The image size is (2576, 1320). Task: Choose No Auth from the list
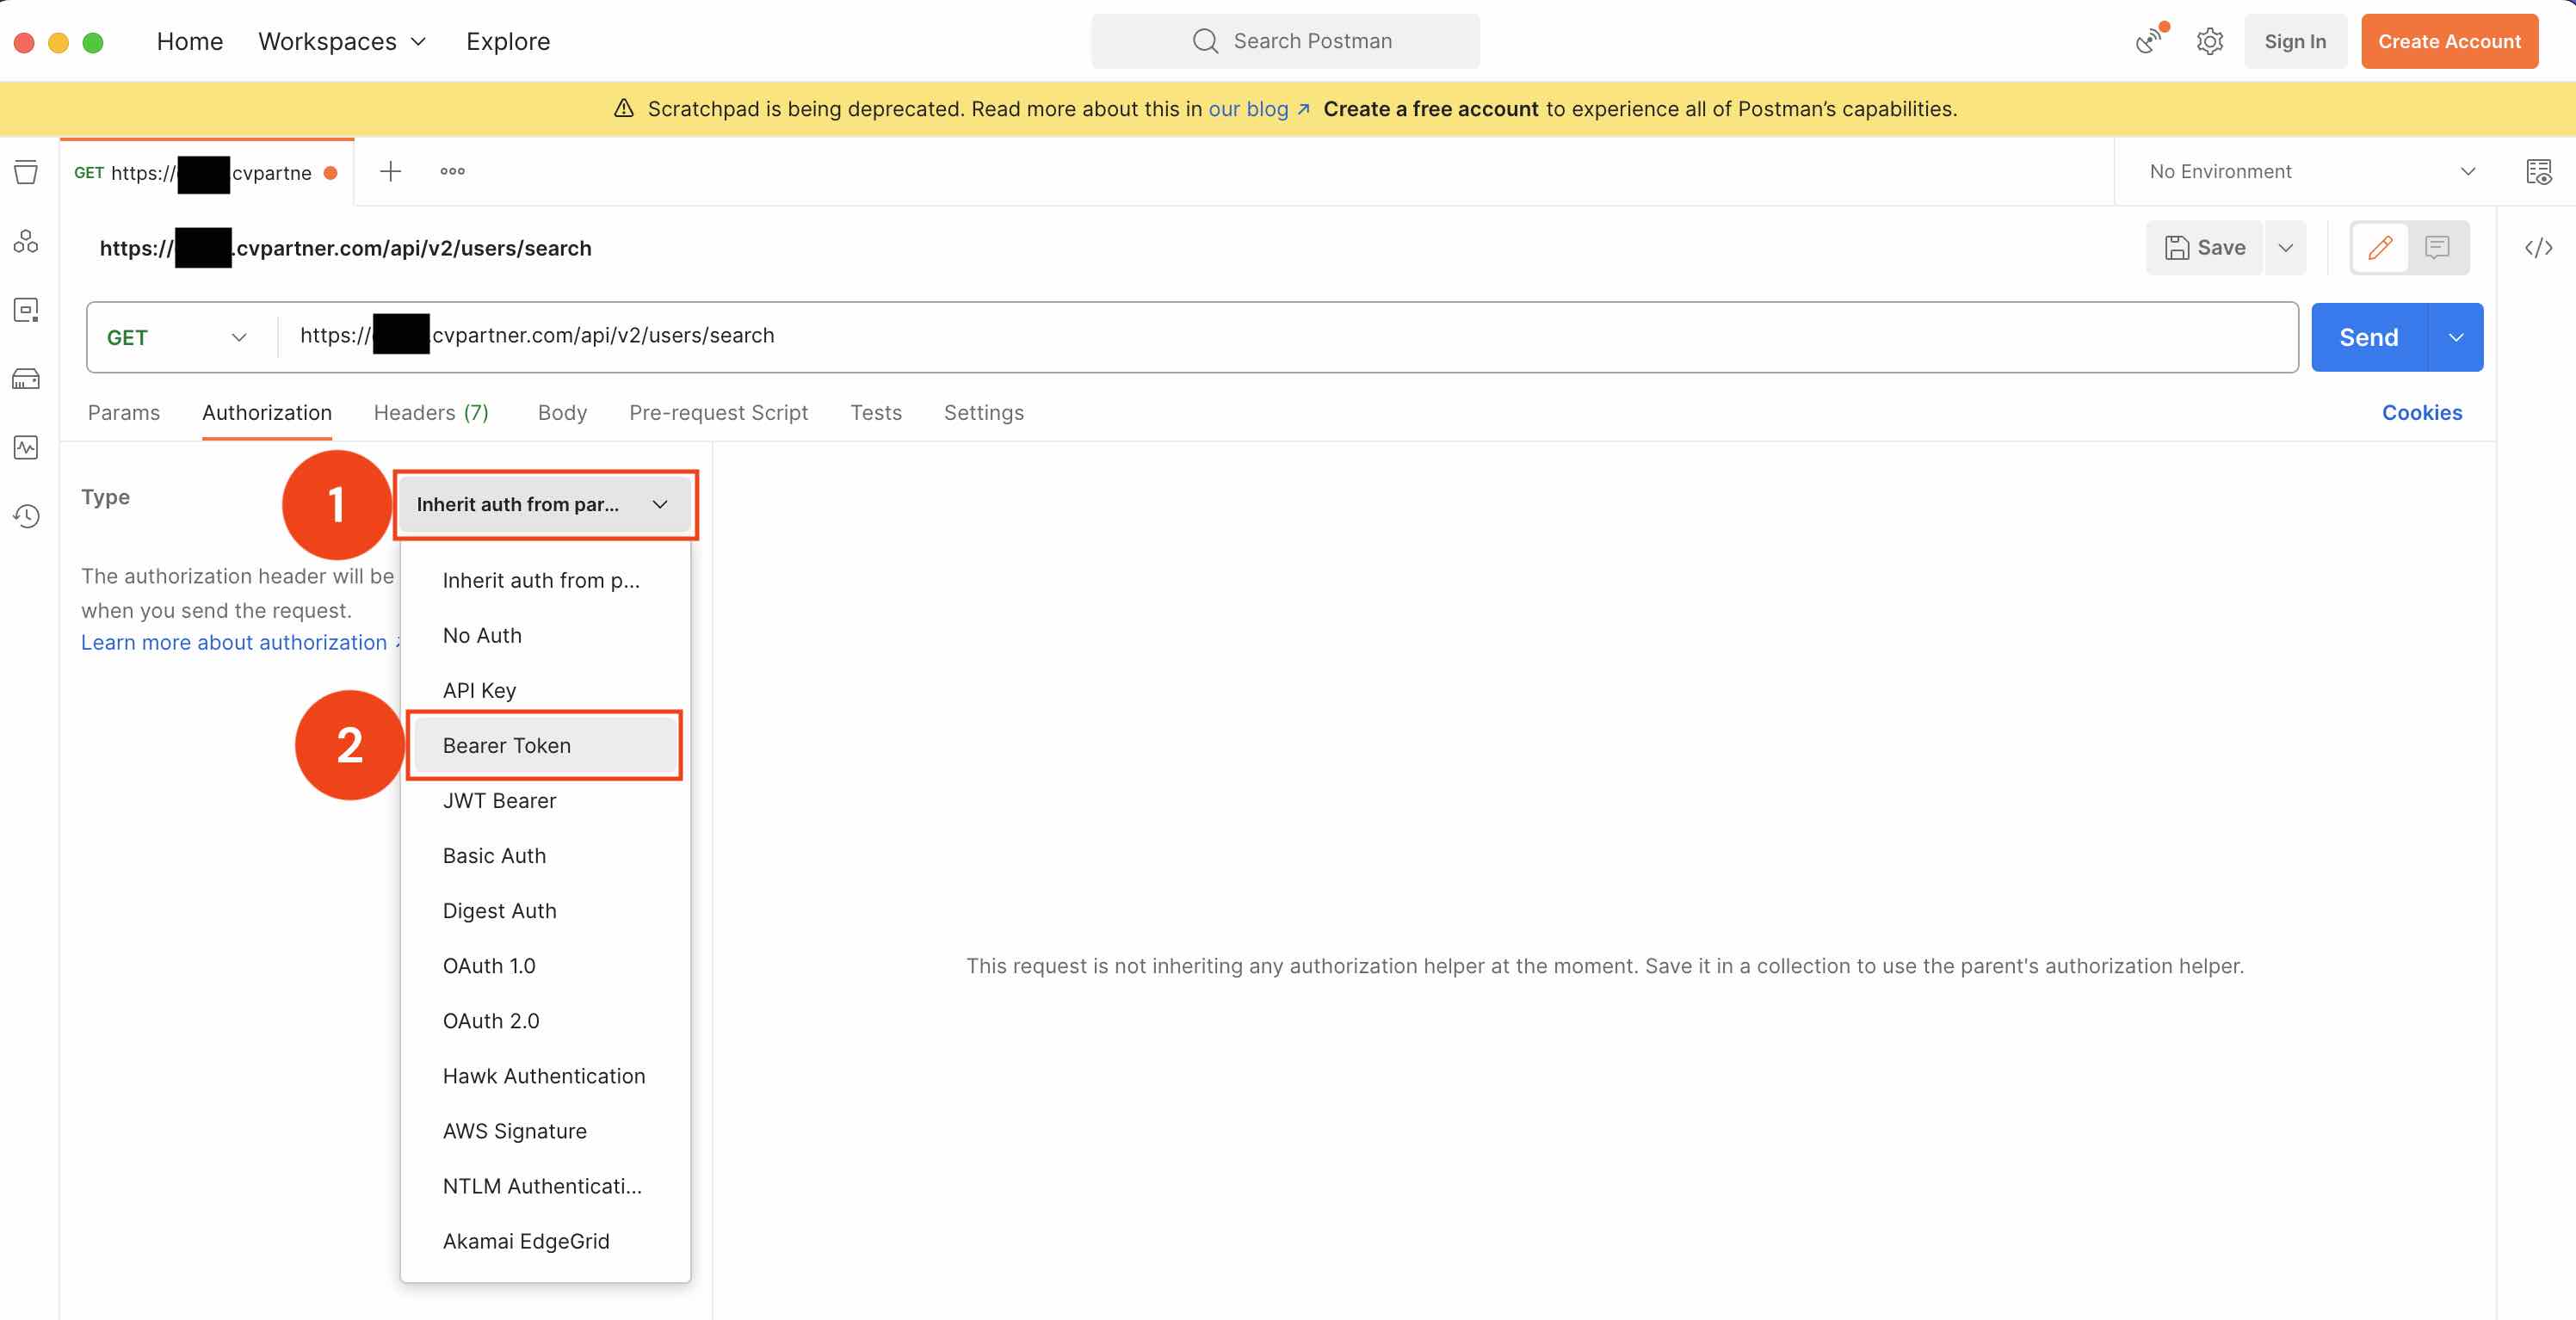[545, 635]
